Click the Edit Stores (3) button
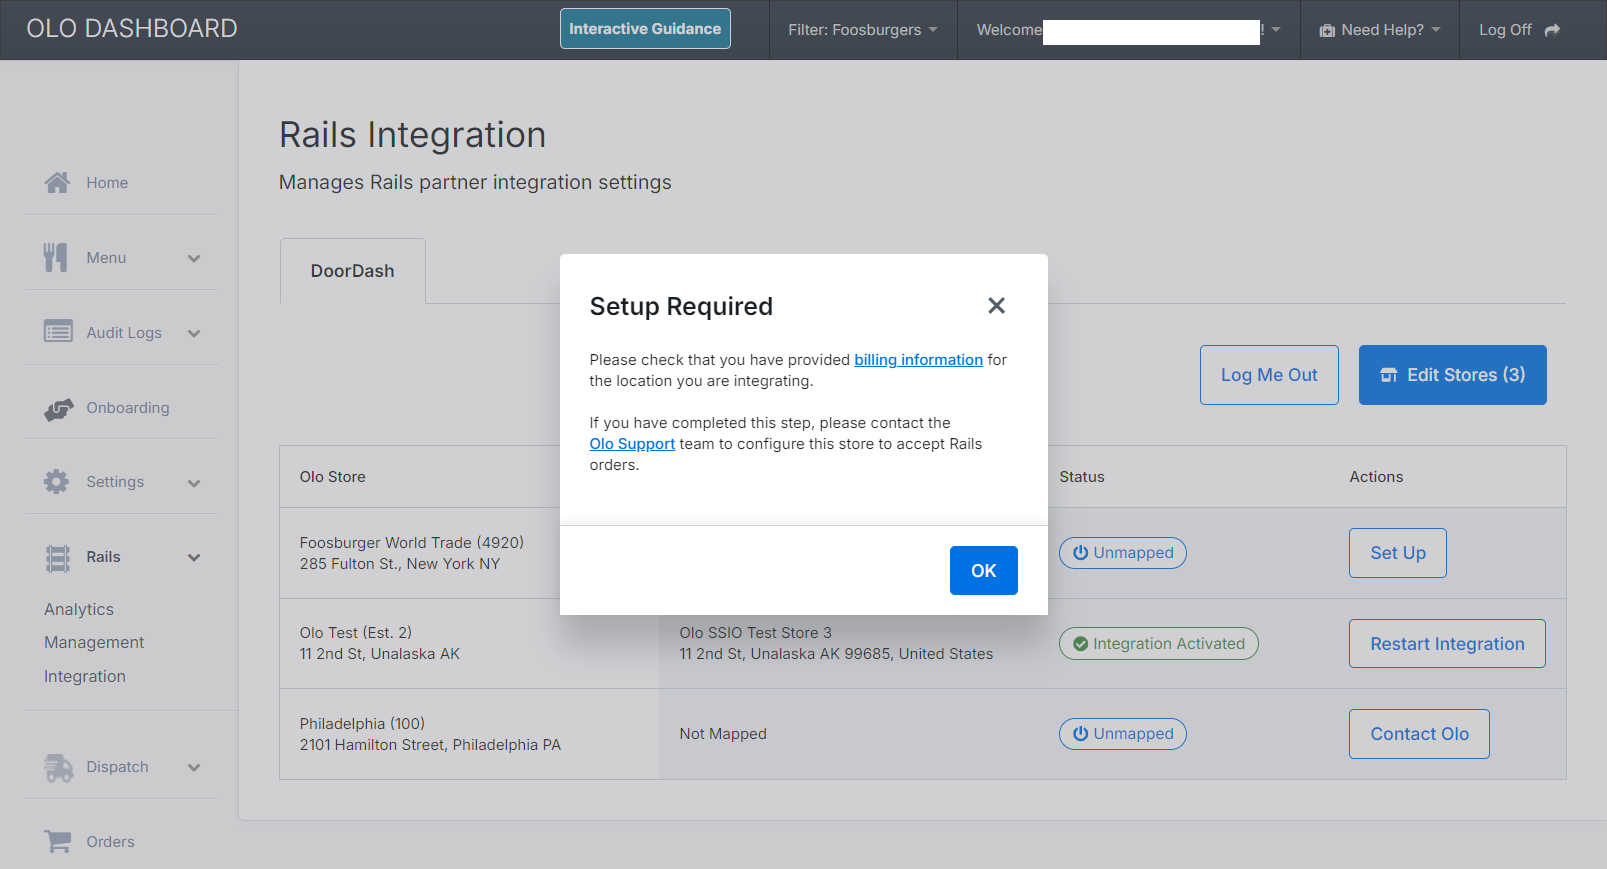1607x869 pixels. 1453,375
